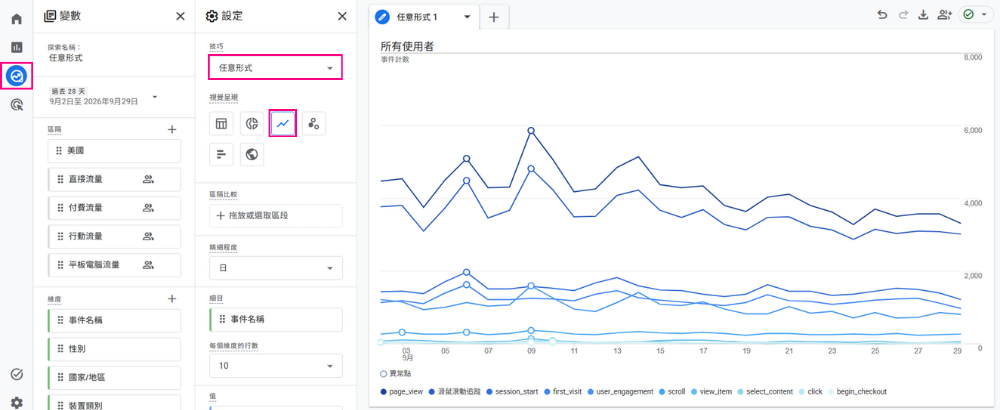Select the scatter plot visualization icon

click(x=314, y=124)
